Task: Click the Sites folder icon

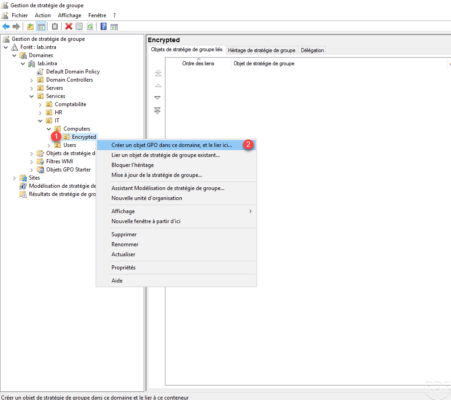Action: click(23, 178)
